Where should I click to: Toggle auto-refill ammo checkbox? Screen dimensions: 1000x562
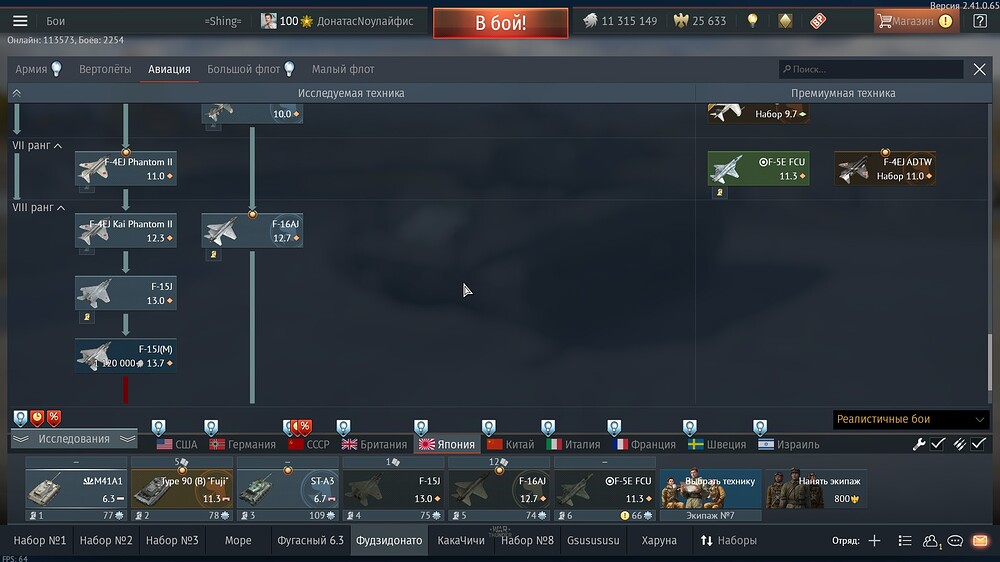coord(978,444)
